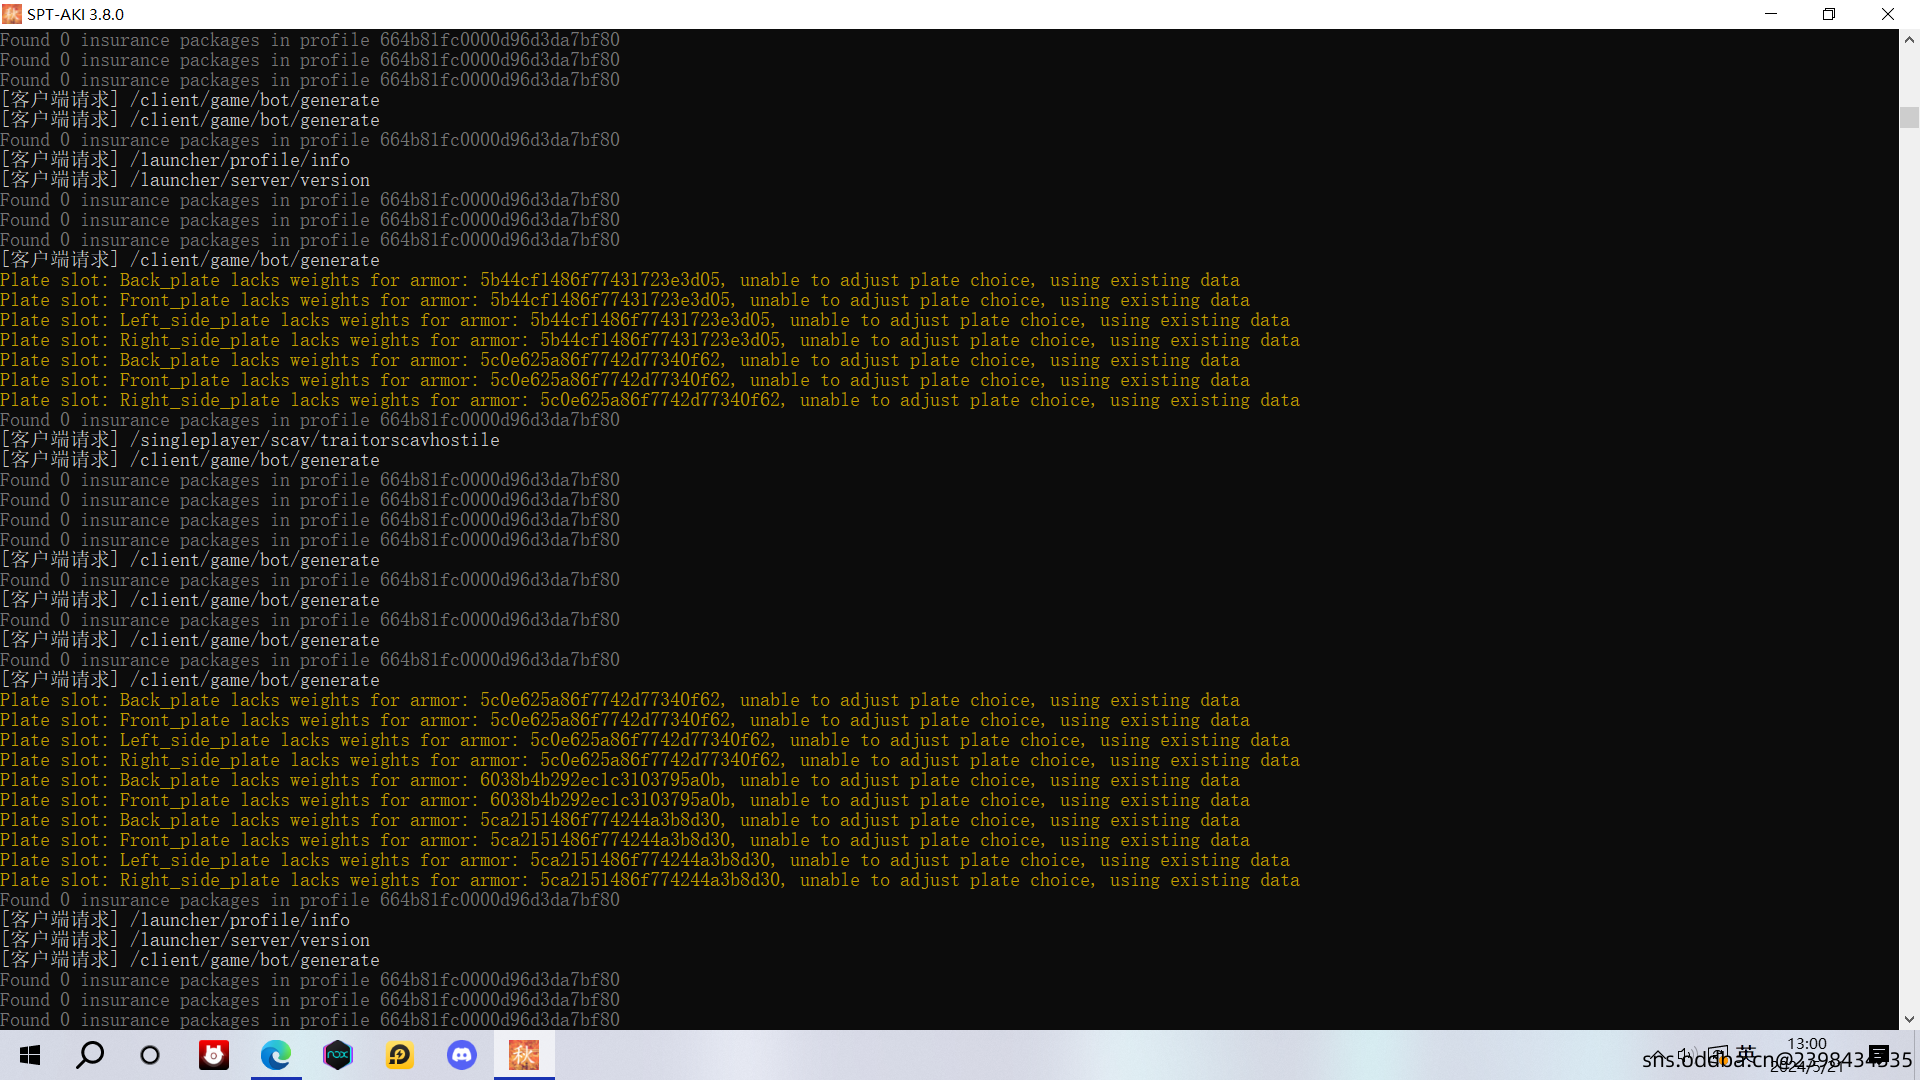
Task: Switch to Microsoft Edge browser
Action: point(276,1055)
